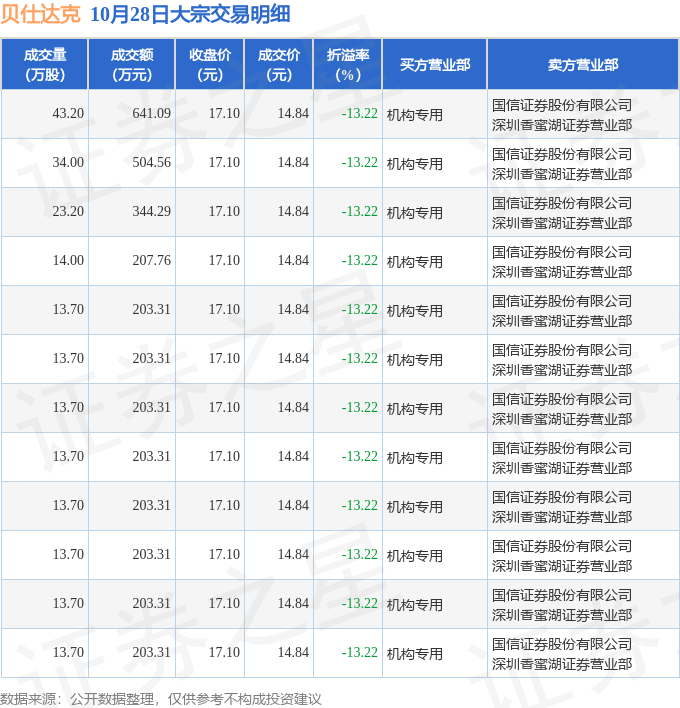This screenshot has height=708, width=680.
Task: Click the 成交价(元) column header
Action: [278, 65]
